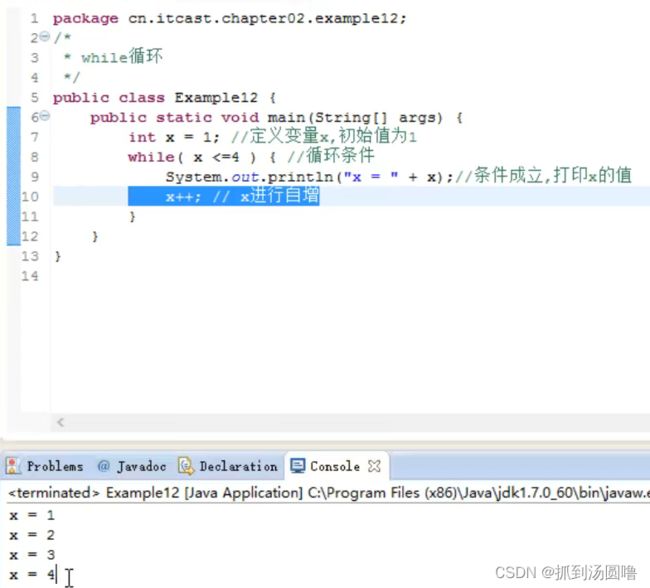This screenshot has height=588, width=650.
Task: Click the while loop condition line
Action: coord(251,157)
